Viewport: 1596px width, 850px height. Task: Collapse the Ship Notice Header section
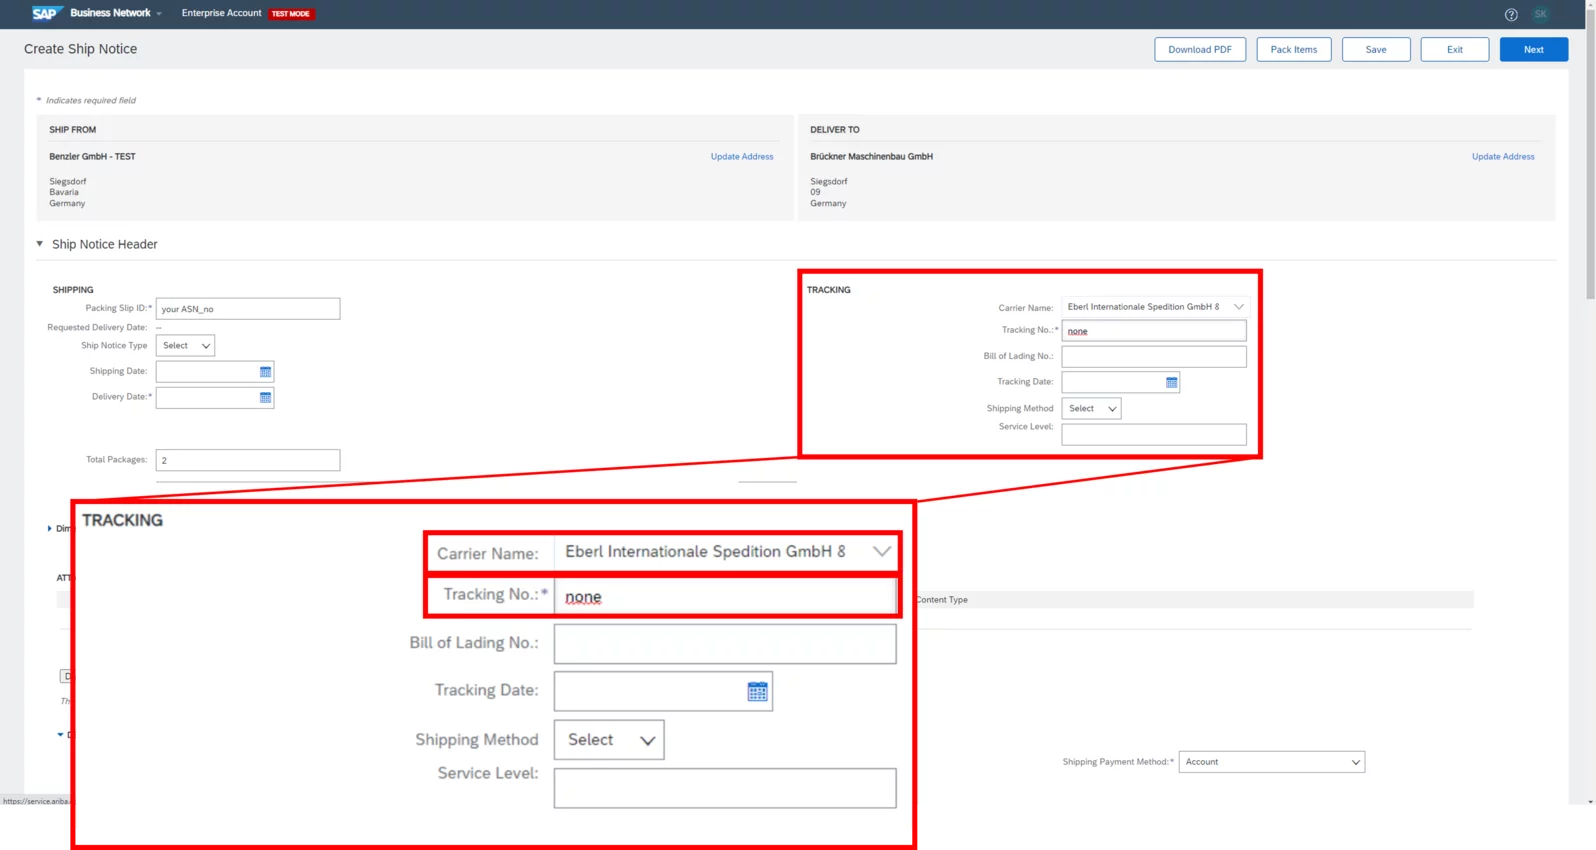point(40,244)
